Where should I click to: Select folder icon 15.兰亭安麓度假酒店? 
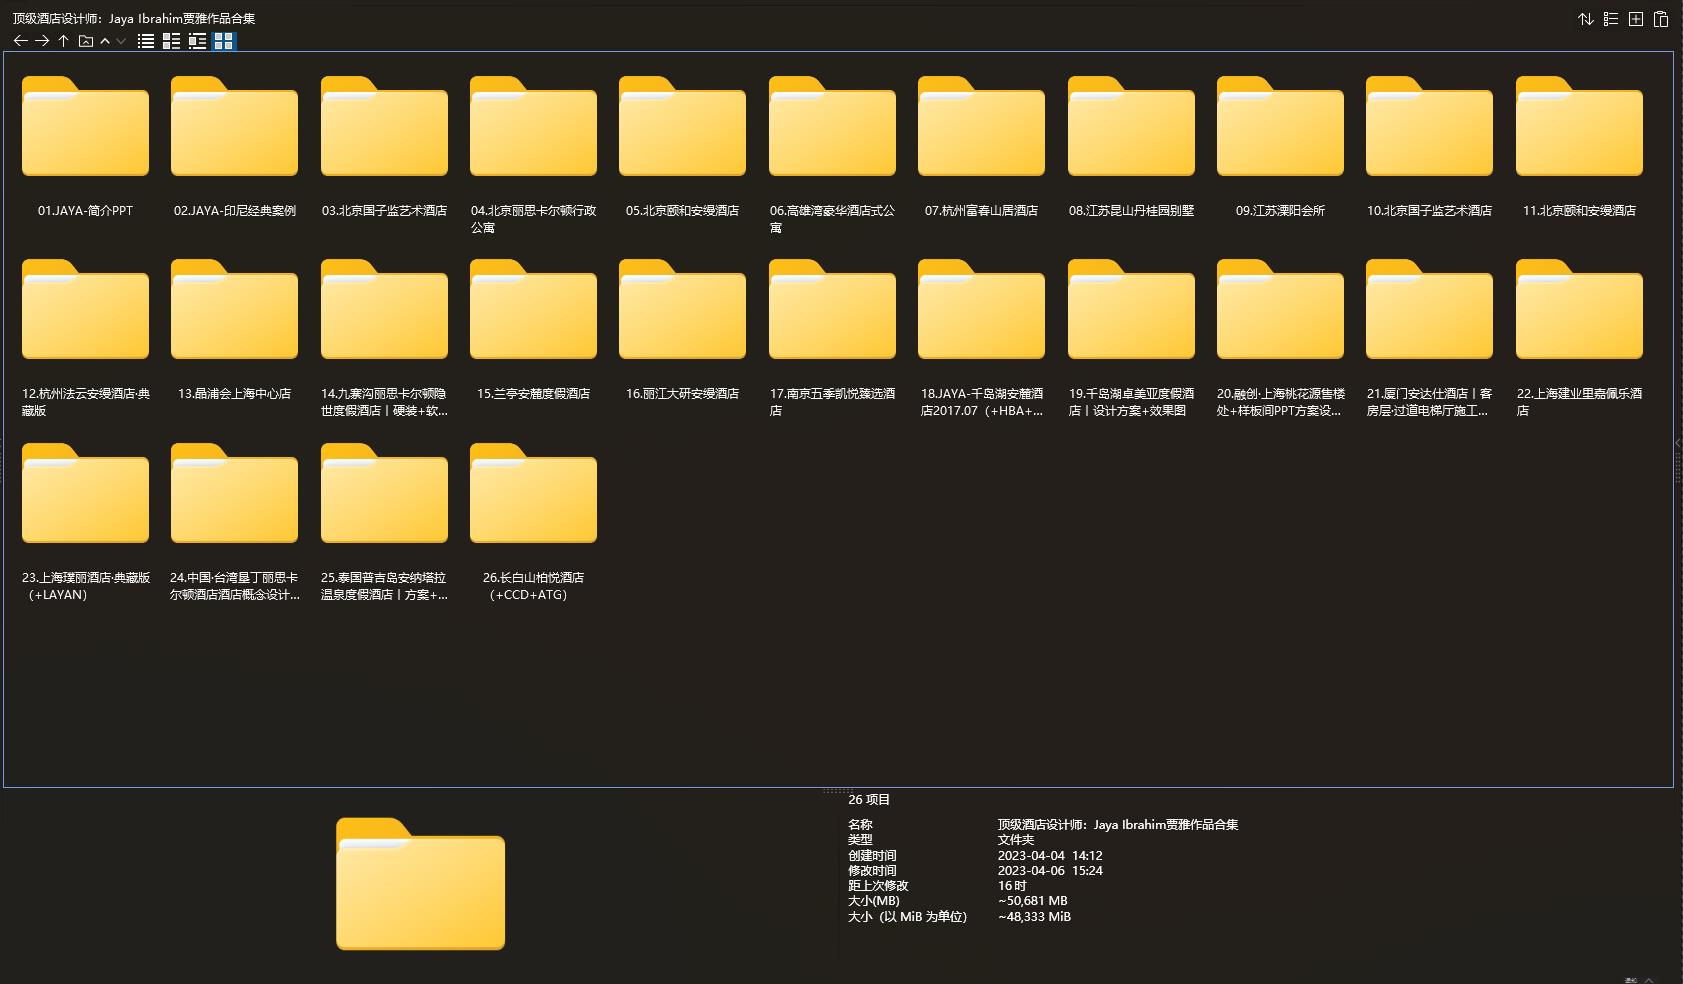click(x=533, y=309)
